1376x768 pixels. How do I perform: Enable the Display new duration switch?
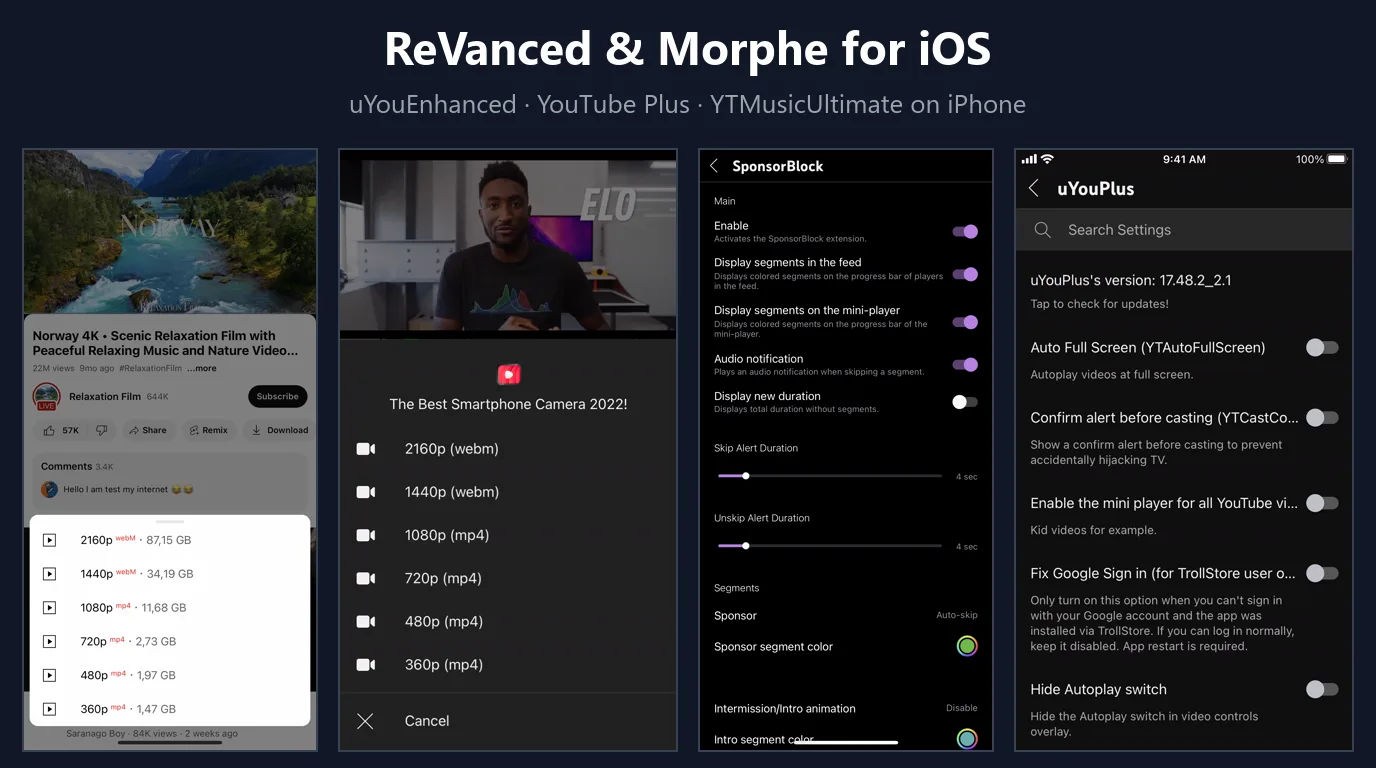pos(965,402)
